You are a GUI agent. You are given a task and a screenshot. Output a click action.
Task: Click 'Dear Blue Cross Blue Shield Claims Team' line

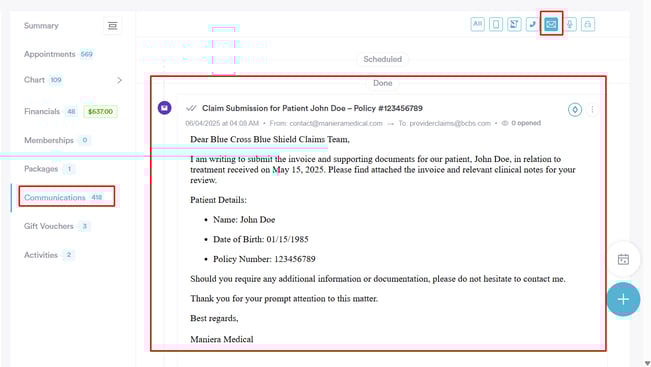point(270,139)
